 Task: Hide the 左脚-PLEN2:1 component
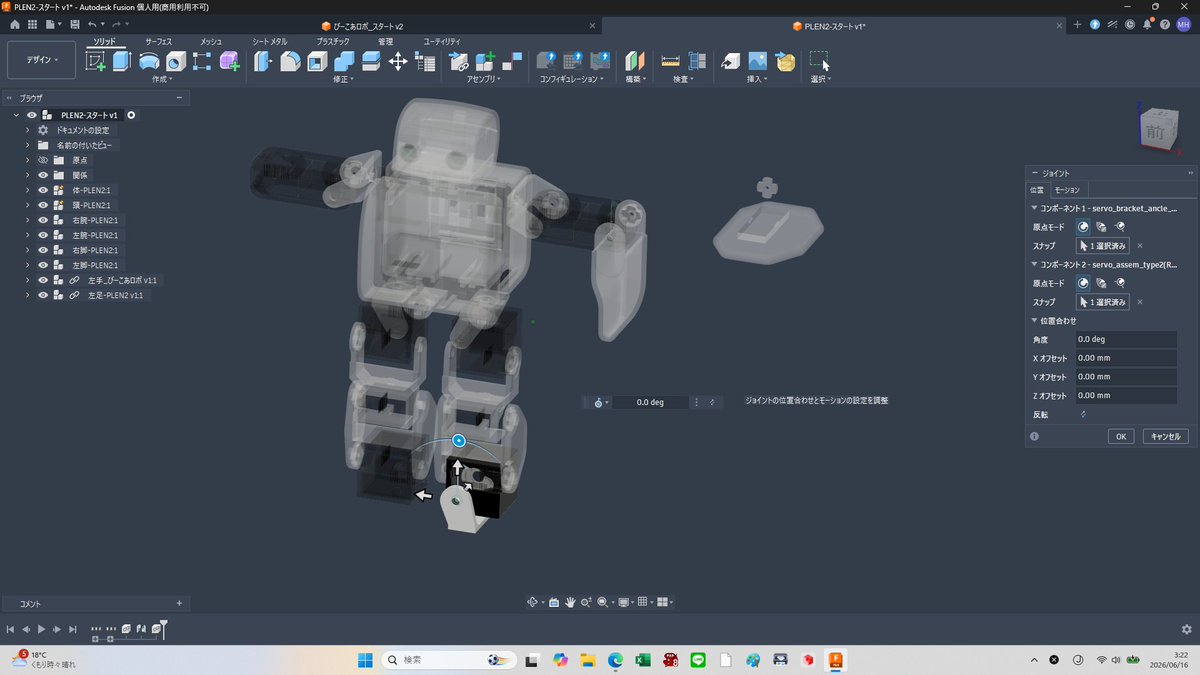[x=43, y=265]
